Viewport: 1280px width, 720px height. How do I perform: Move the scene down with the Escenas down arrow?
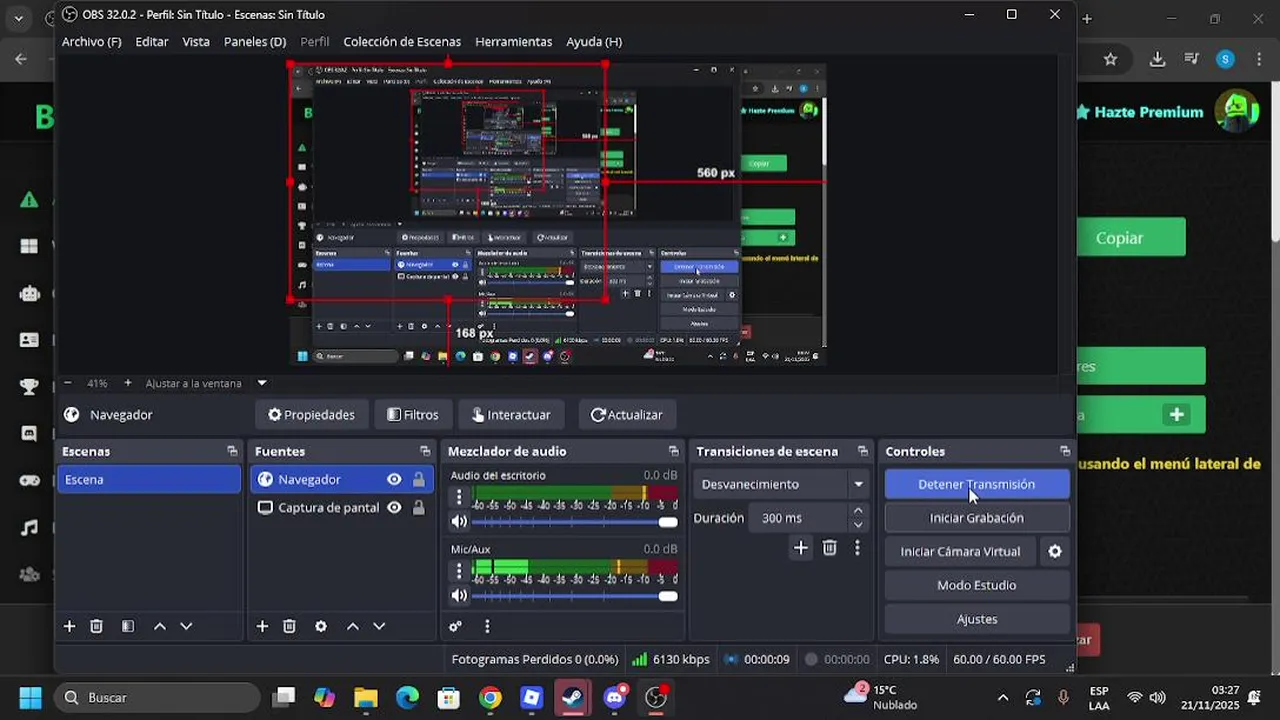coord(186,626)
